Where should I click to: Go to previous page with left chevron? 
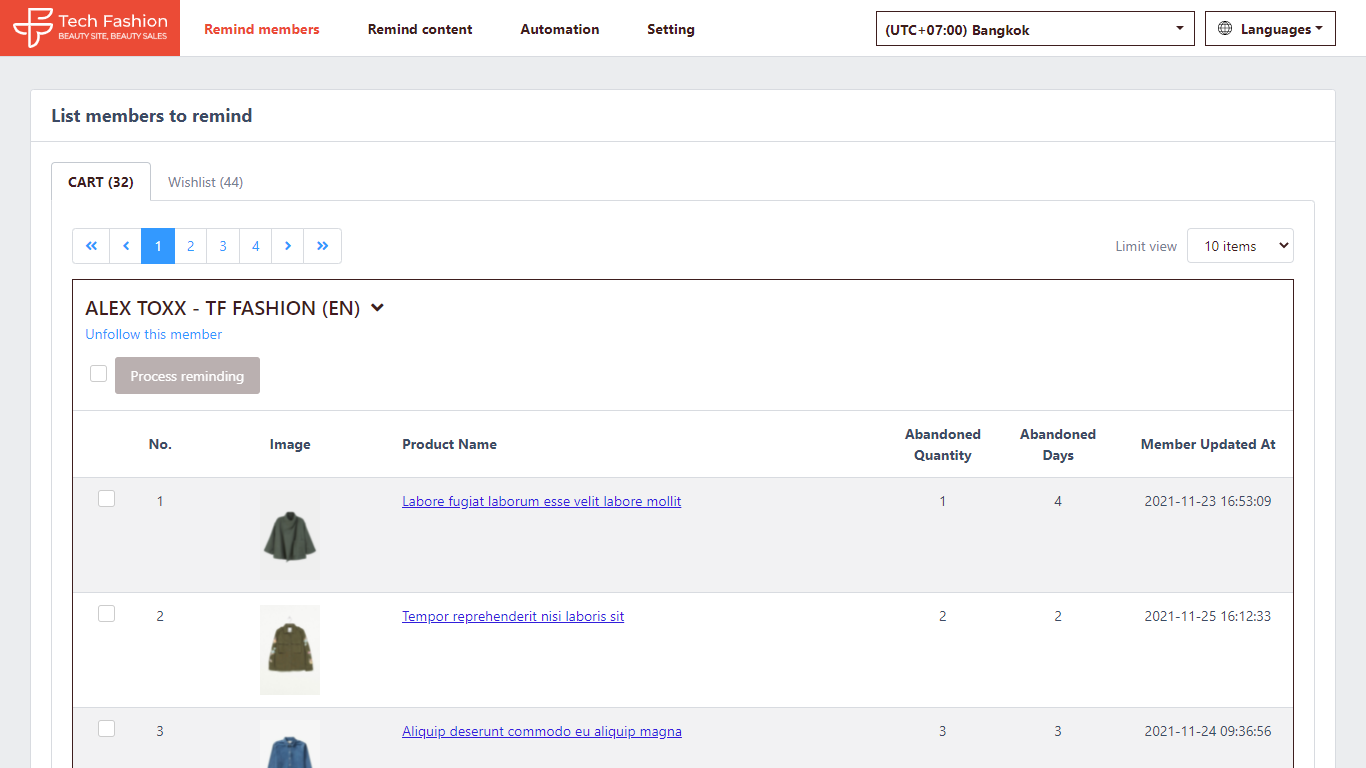point(125,246)
